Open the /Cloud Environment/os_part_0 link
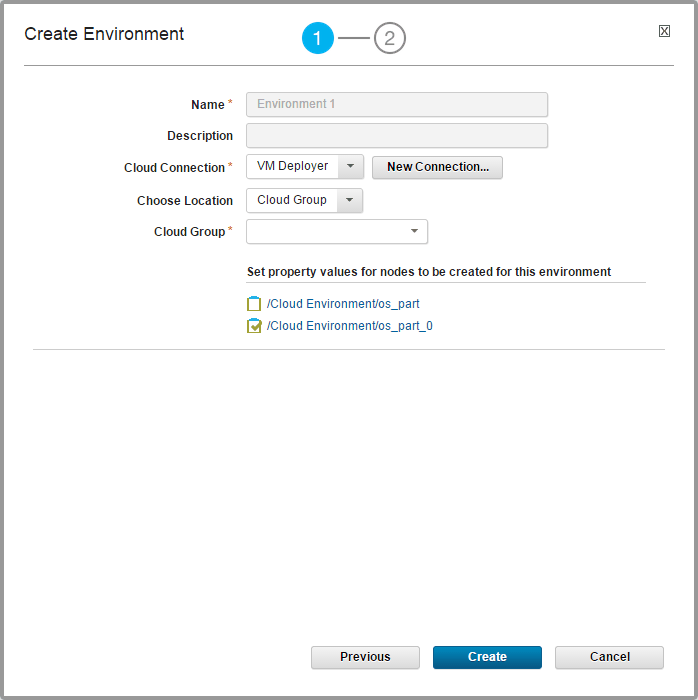The width and height of the screenshot is (698, 700). 349,326
